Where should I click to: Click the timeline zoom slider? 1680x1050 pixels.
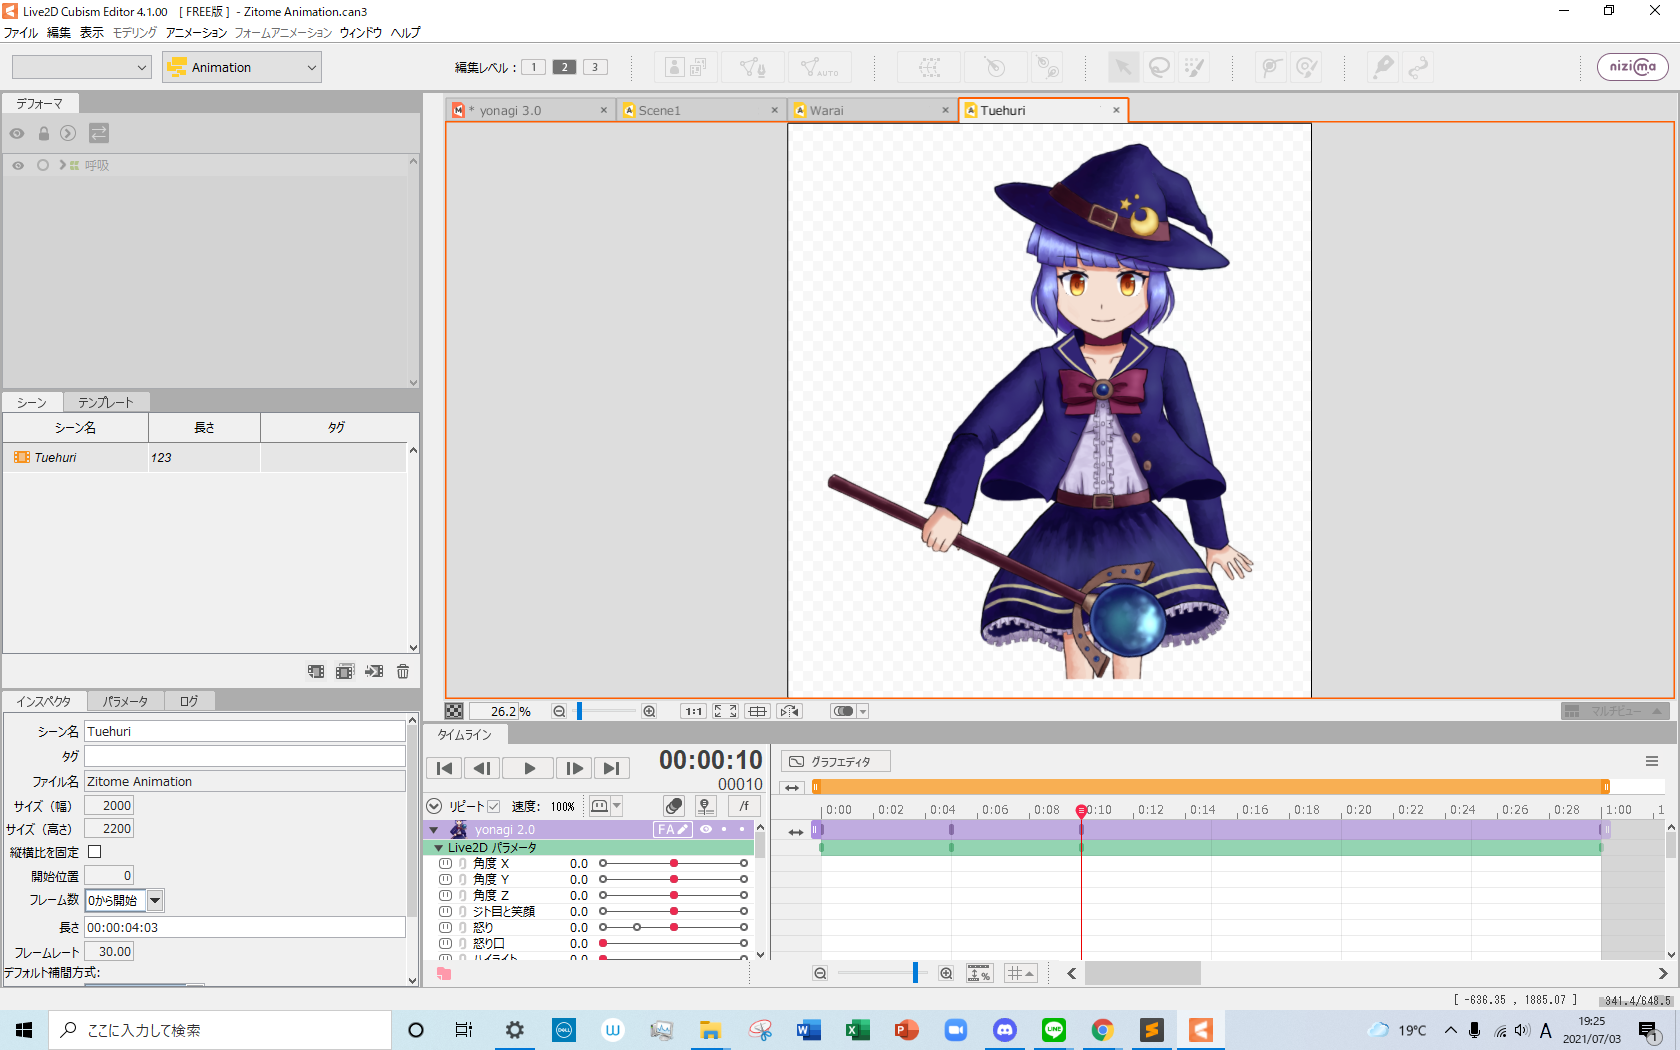coord(883,973)
